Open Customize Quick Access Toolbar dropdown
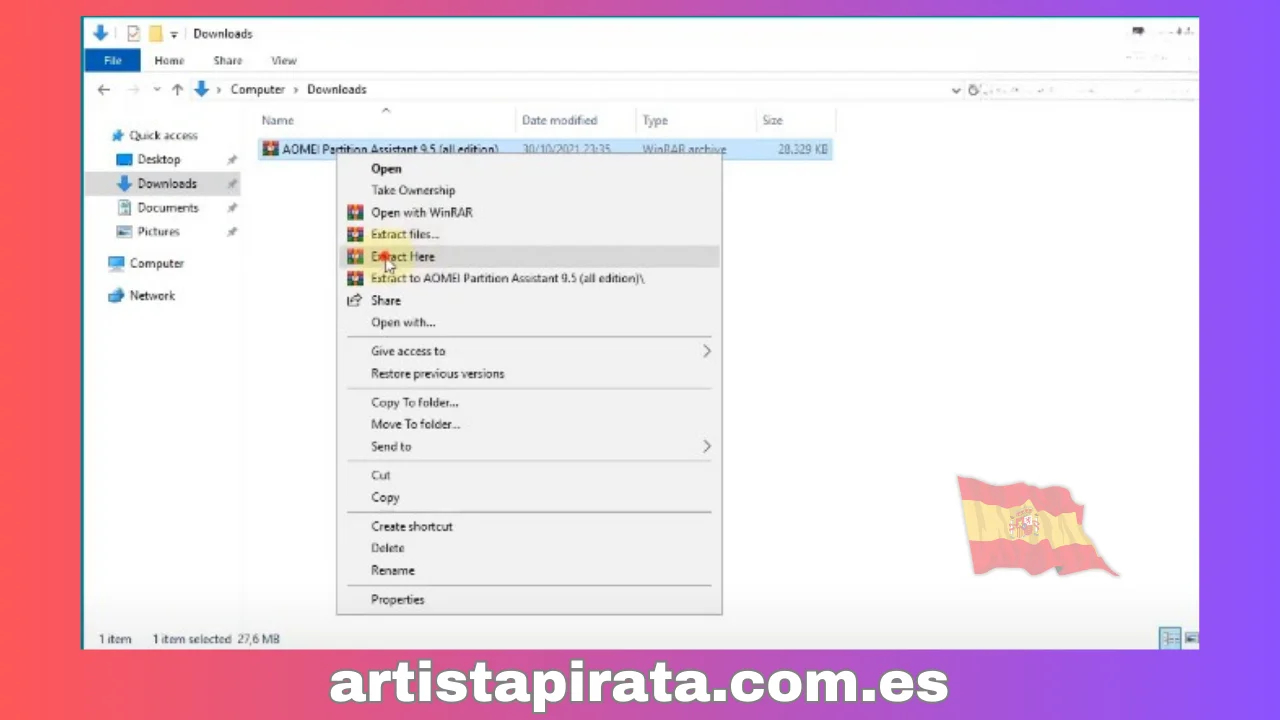The height and width of the screenshot is (720, 1280). [x=174, y=34]
